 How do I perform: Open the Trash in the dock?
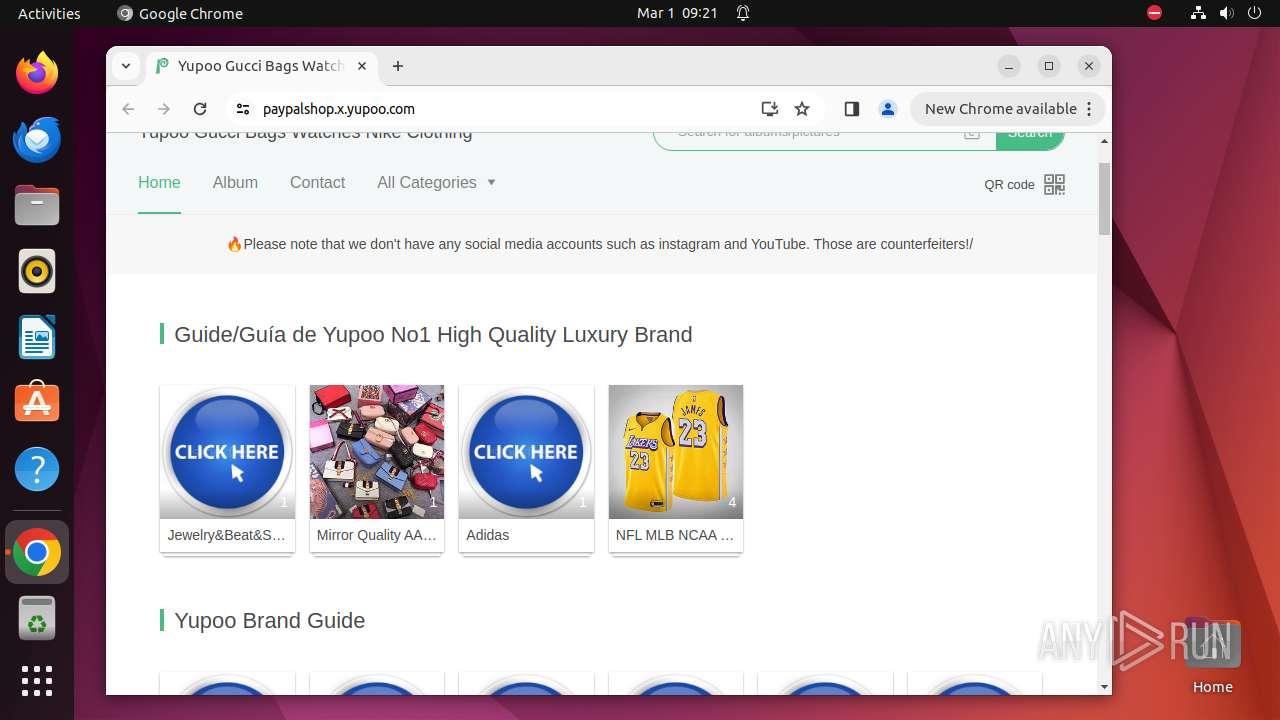[37, 618]
